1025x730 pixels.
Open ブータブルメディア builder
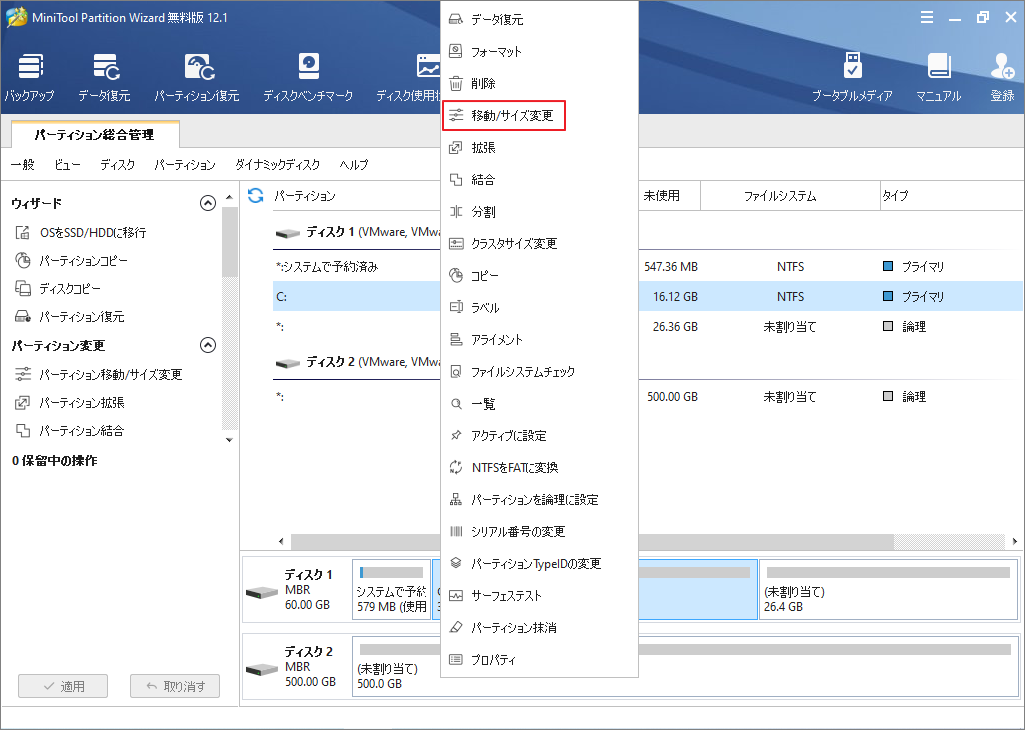852,77
